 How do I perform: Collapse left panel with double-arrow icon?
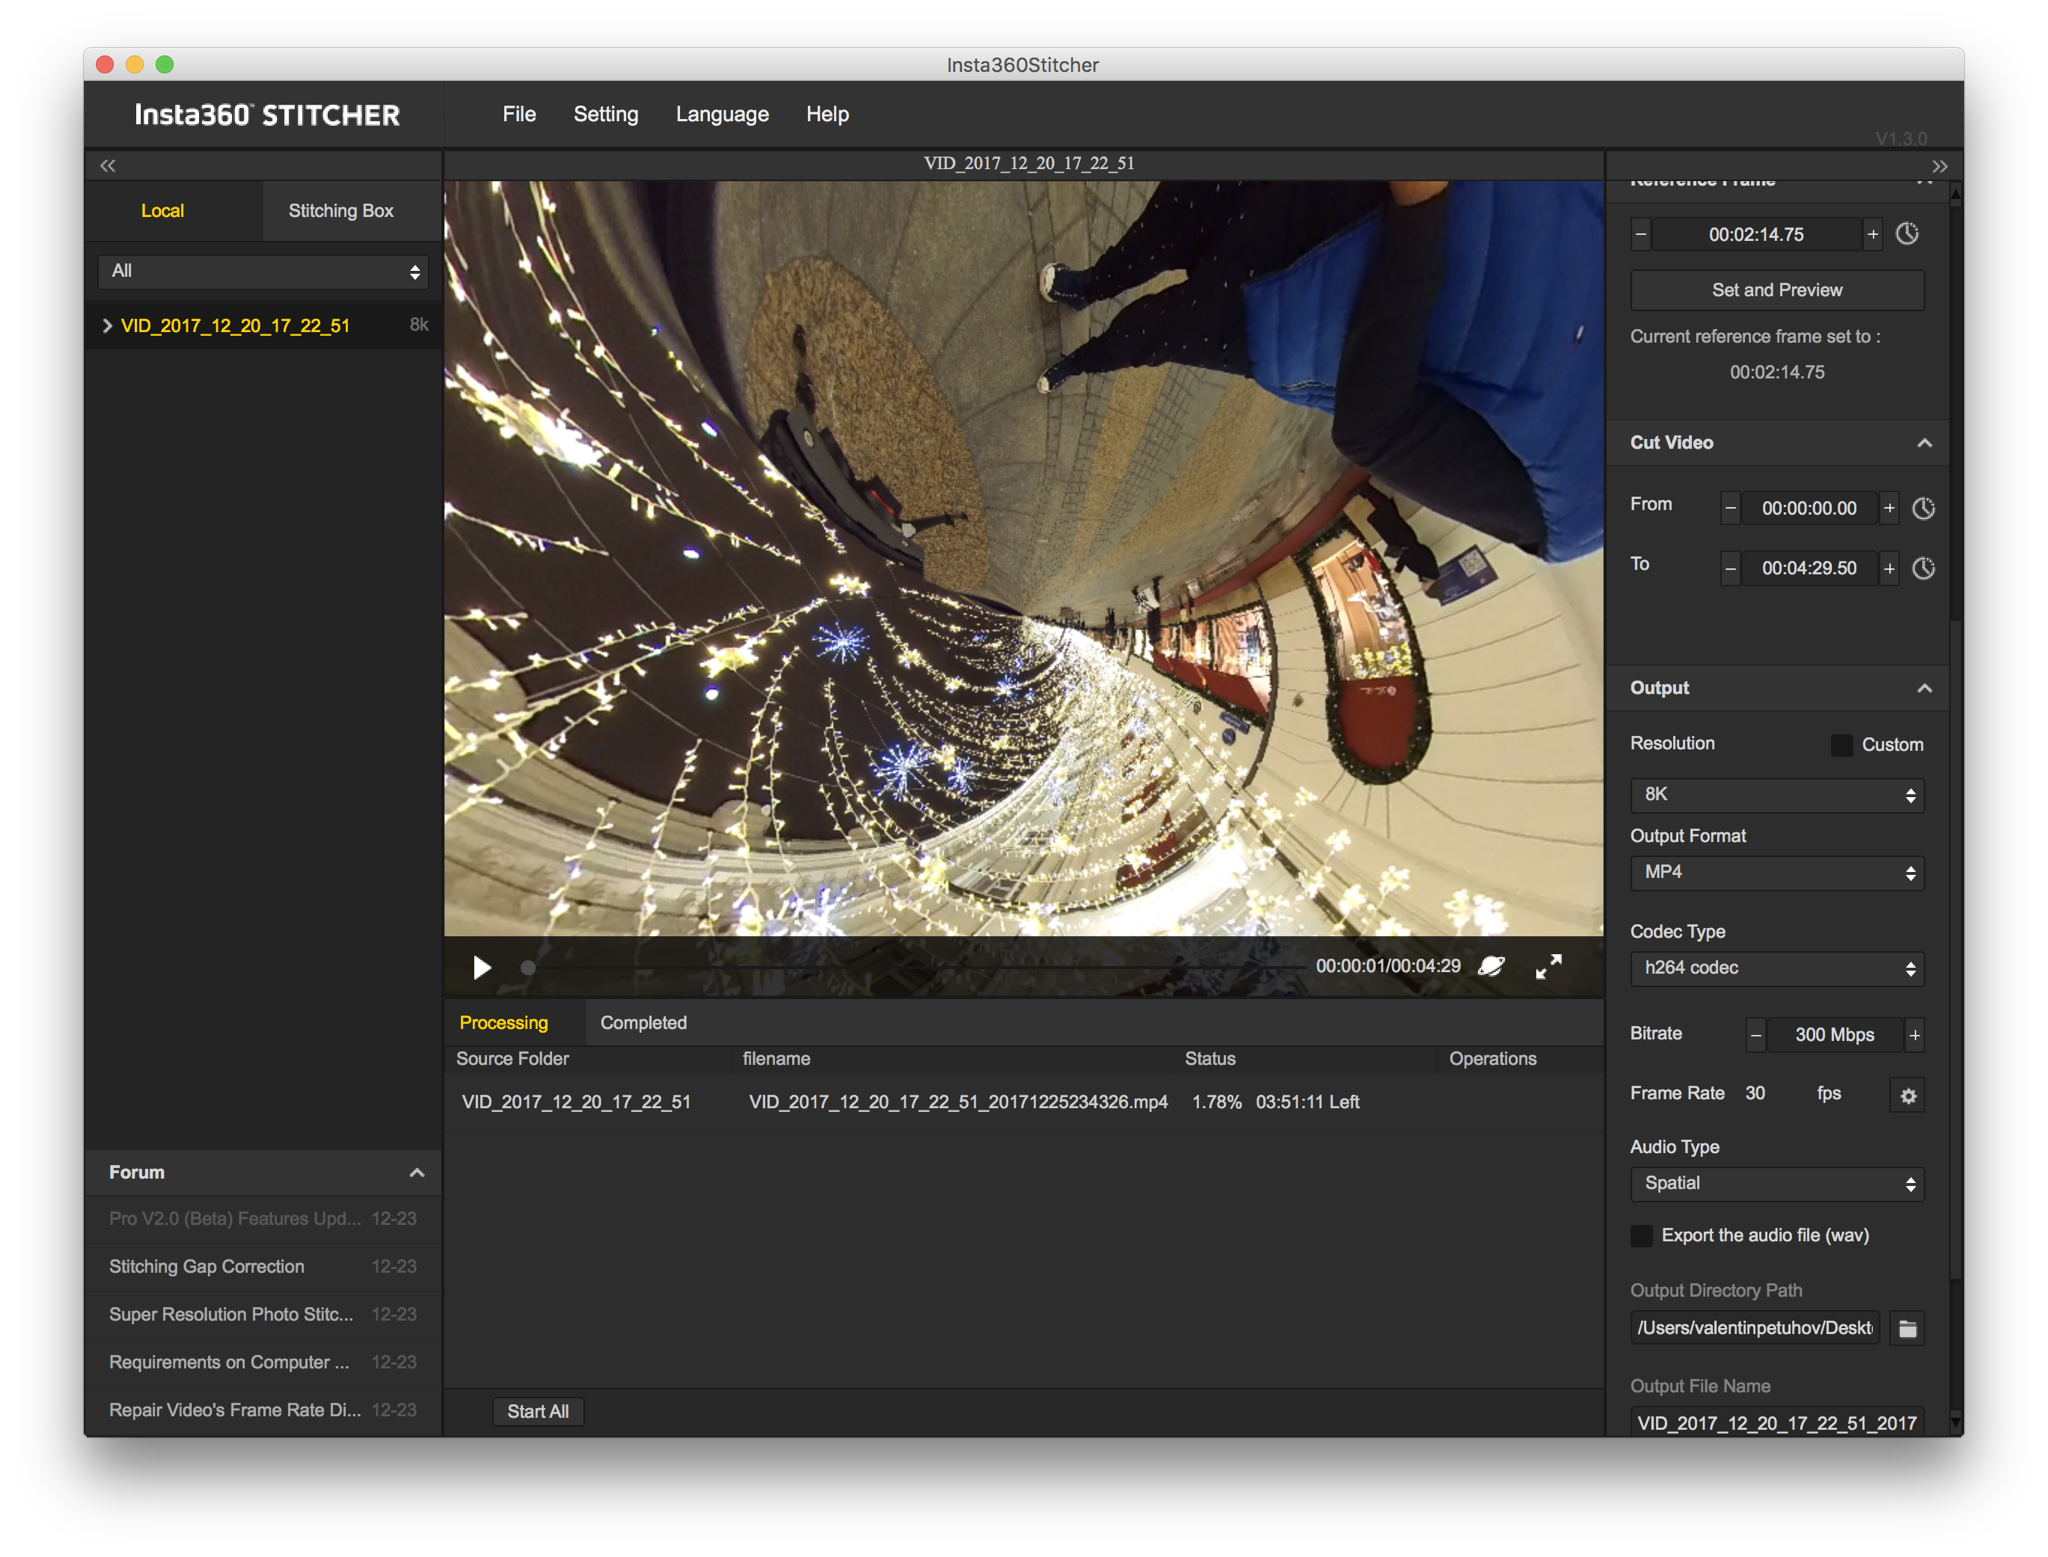pos(108,166)
